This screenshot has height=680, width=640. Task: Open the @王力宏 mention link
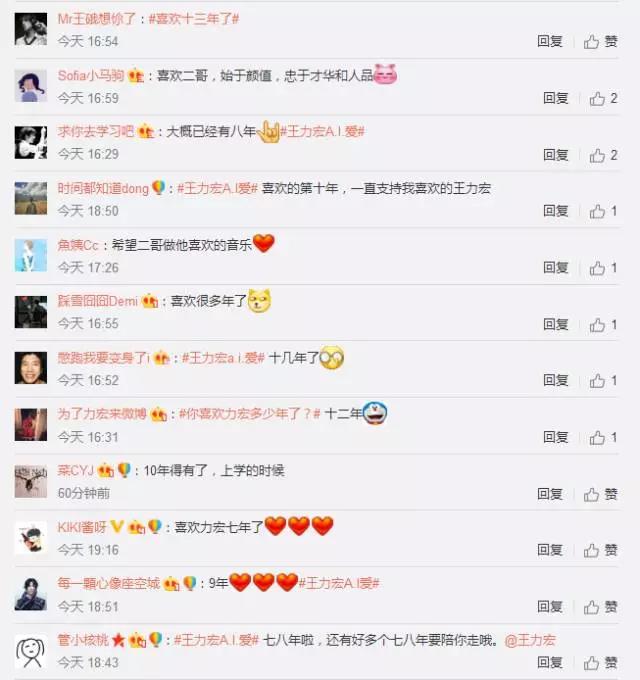click(530, 640)
